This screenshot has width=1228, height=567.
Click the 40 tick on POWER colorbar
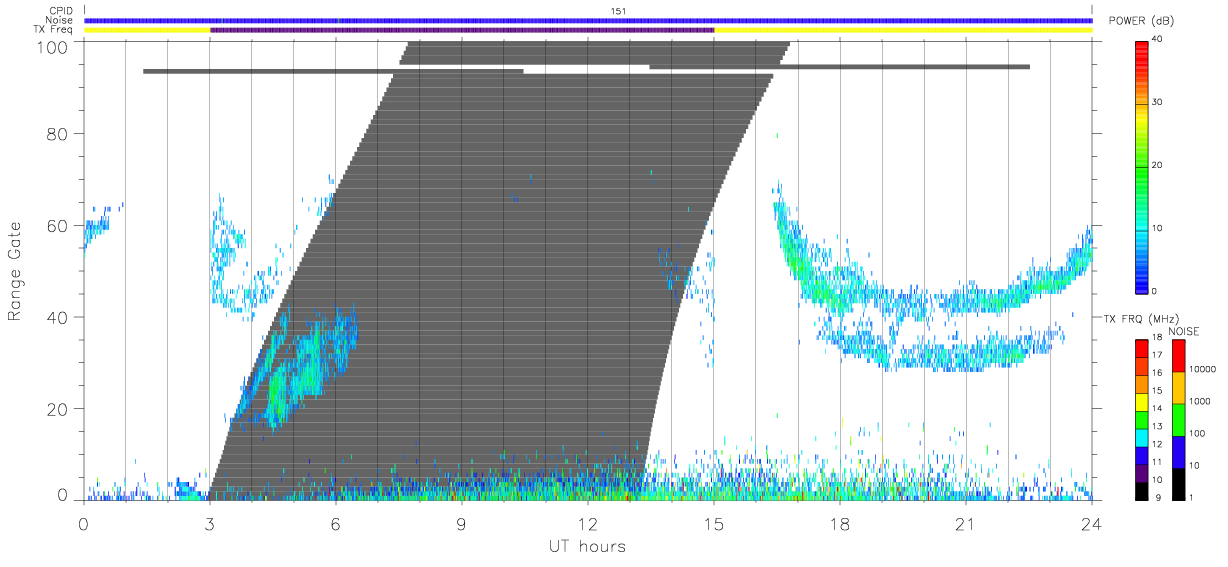(x=1157, y=40)
